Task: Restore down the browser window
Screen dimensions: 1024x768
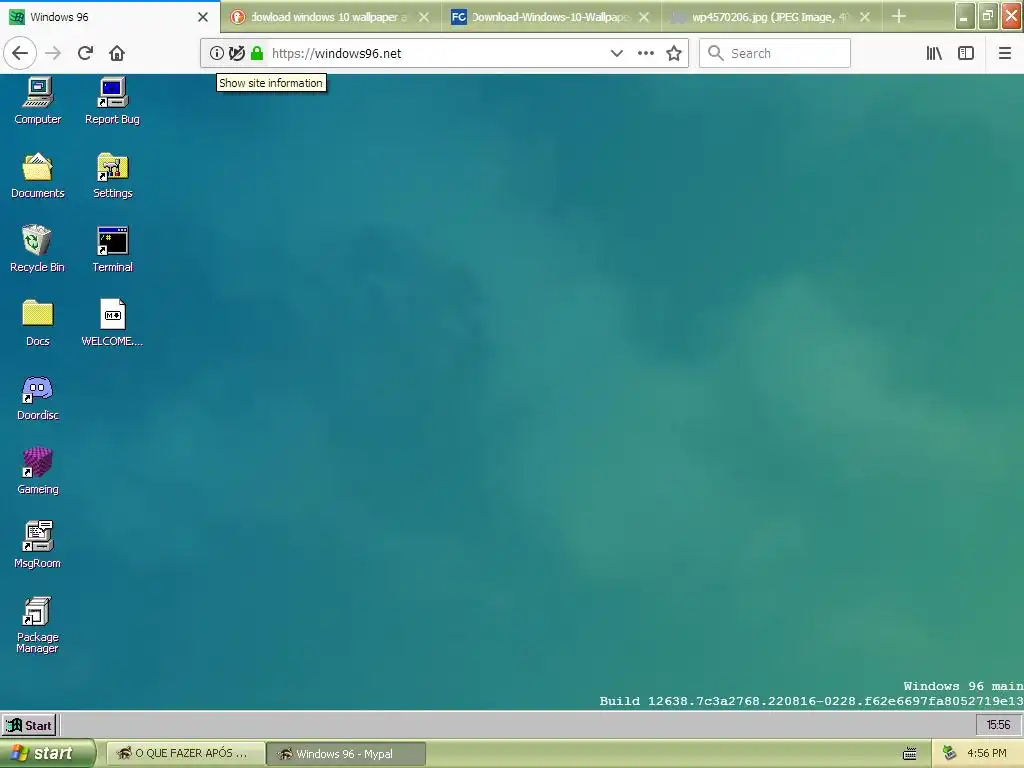Action: (x=988, y=16)
